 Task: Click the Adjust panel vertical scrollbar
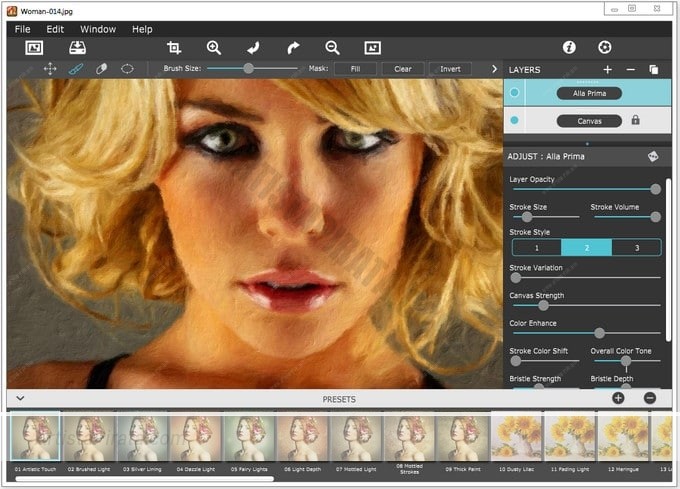click(x=668, y=259)
